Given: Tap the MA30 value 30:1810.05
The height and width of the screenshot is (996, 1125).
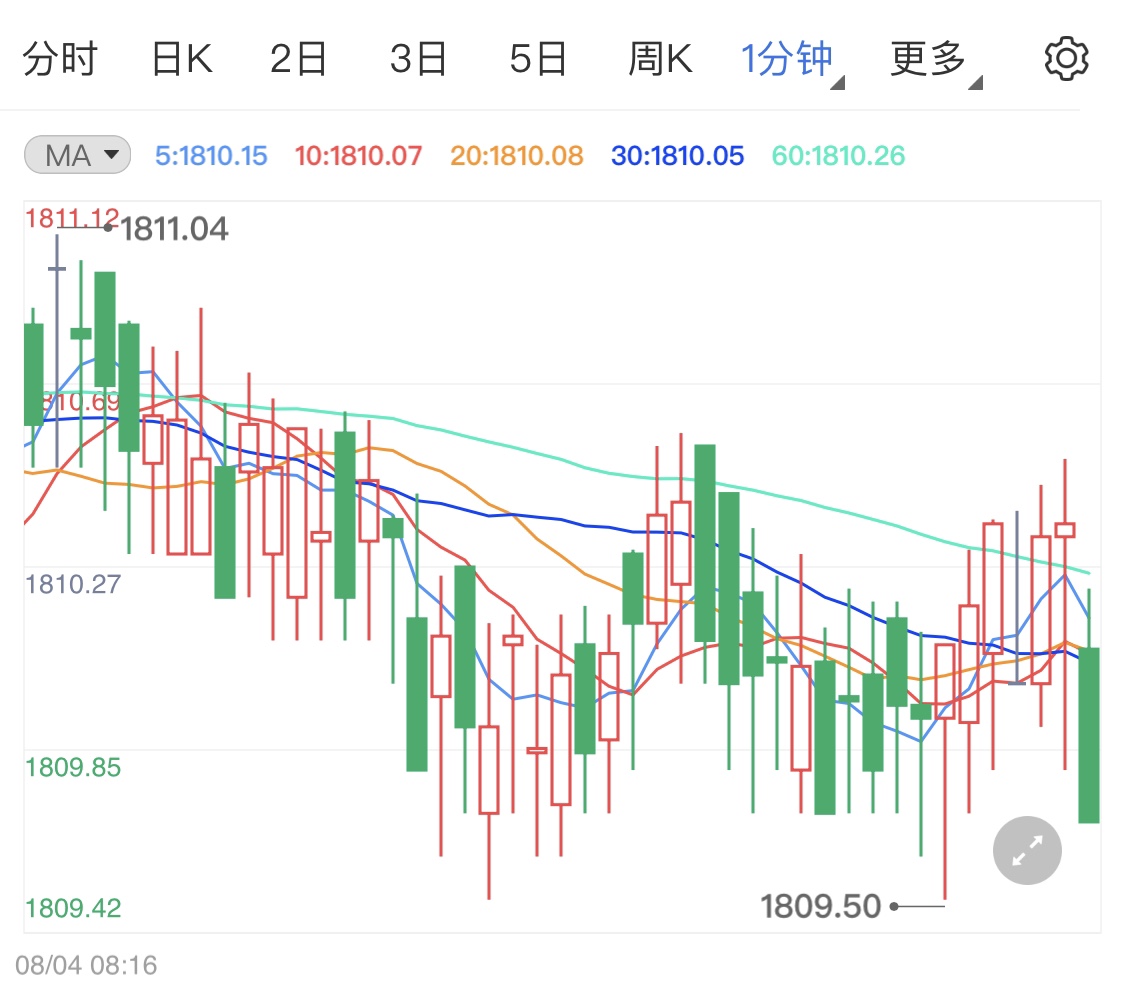Looking at the screenshot, I should [x=677, y=156].
